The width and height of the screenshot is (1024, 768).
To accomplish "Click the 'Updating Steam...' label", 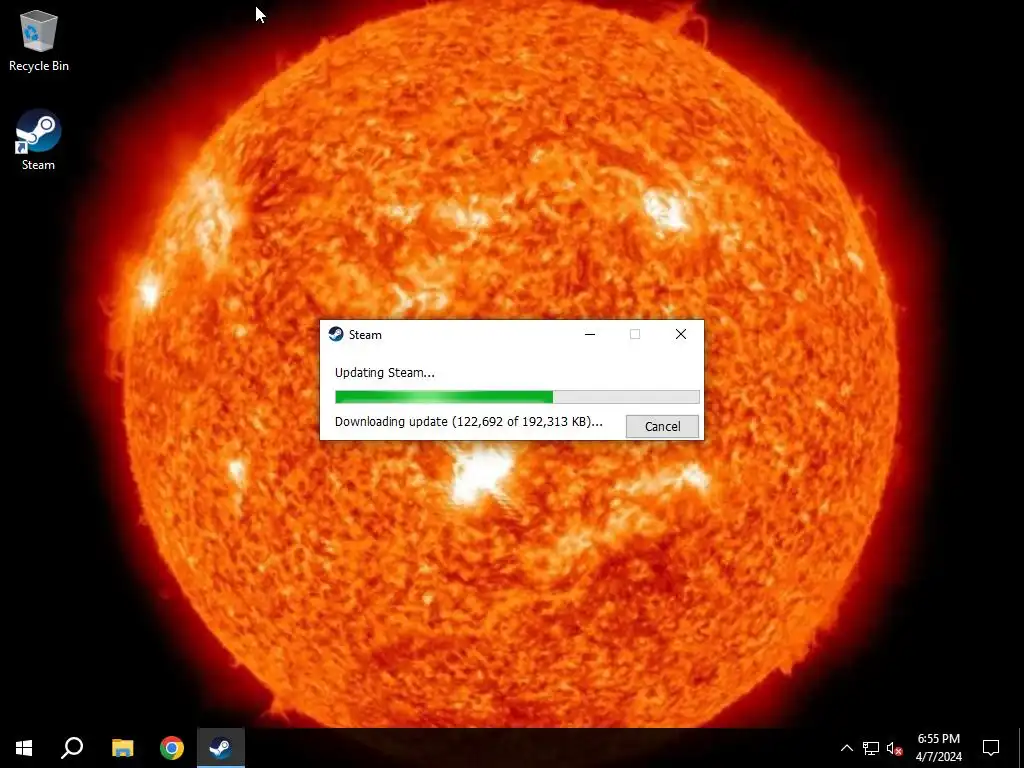I will click(385, 373).
